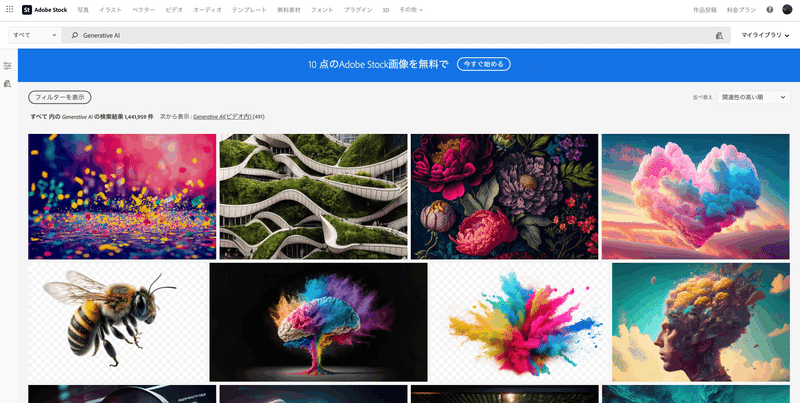The height and width of the screenshot is (403, 800).
Task: Open the 写真 menu item
Action: [83, 10]
